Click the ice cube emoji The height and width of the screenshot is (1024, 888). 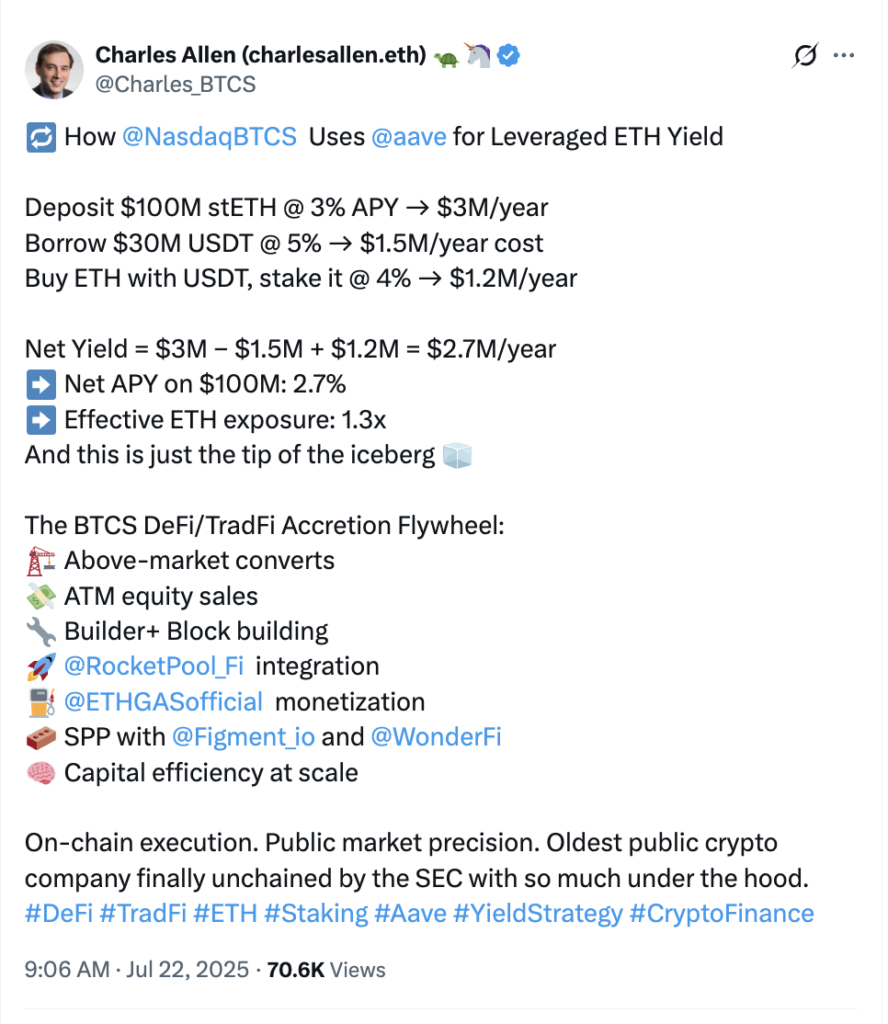[457, 457]
